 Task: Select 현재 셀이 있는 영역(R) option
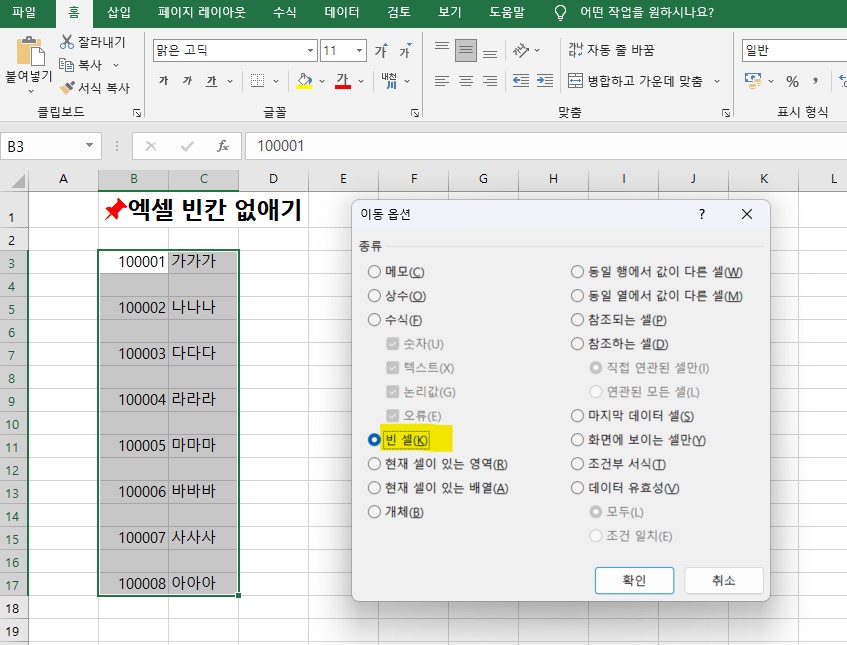(374, 463)
